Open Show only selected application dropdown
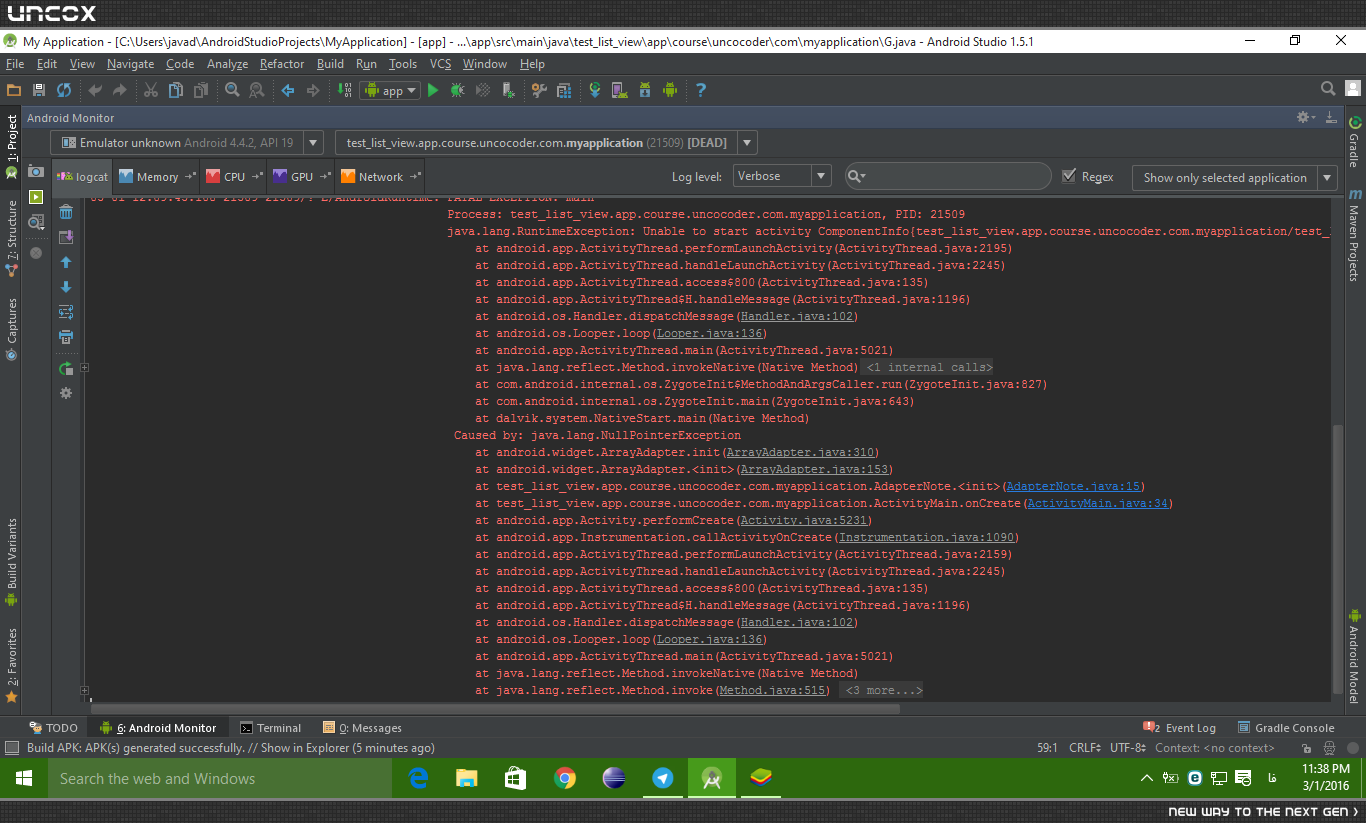Screen dimensions: 1366x823 click(1234, 177)
